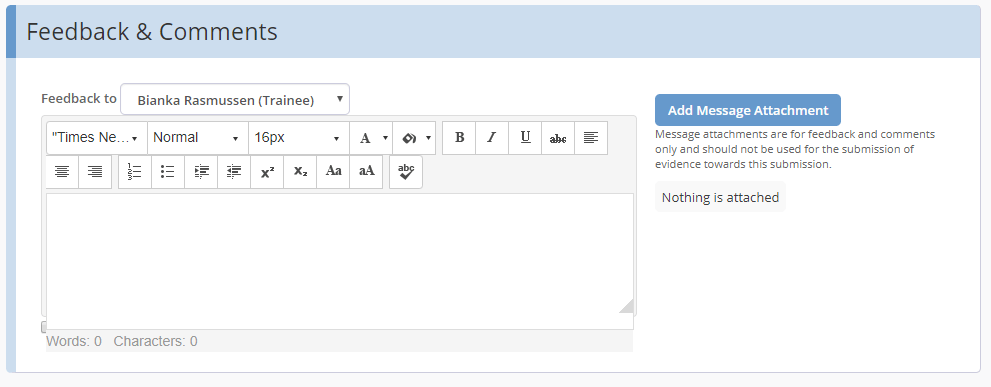
Task: Run the spell checker
Action: (x=406, y=172)
